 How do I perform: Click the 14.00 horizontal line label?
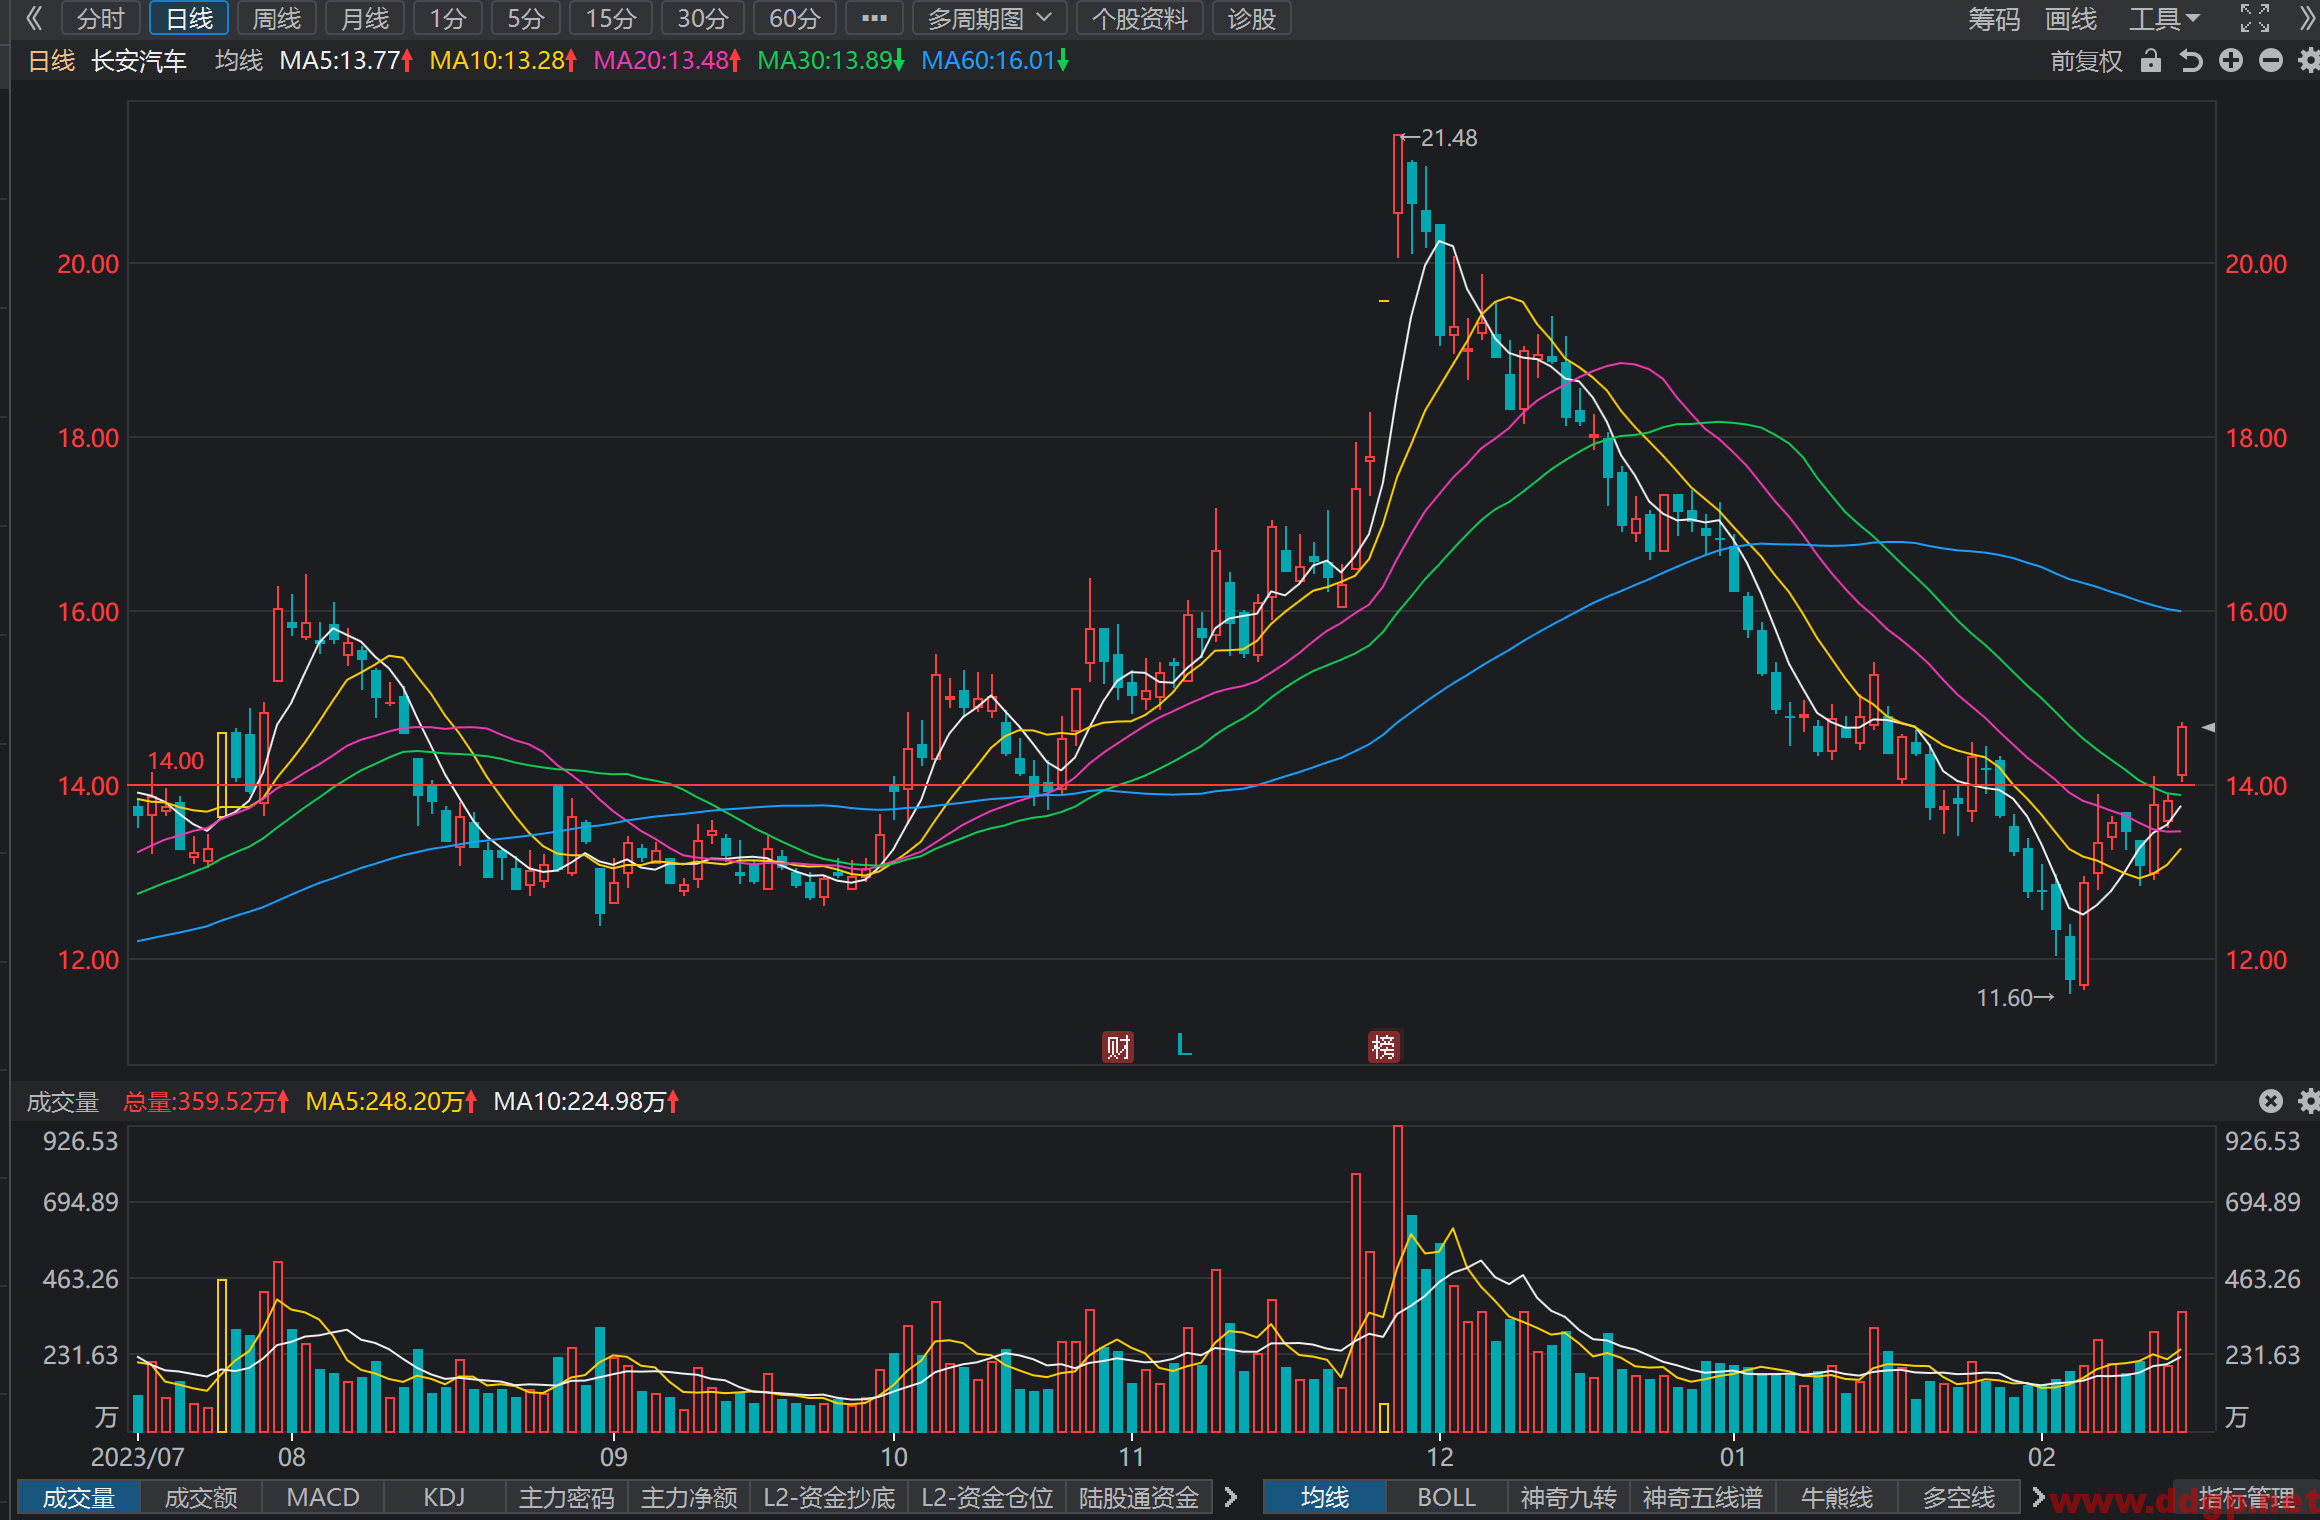tap(176, 761)
